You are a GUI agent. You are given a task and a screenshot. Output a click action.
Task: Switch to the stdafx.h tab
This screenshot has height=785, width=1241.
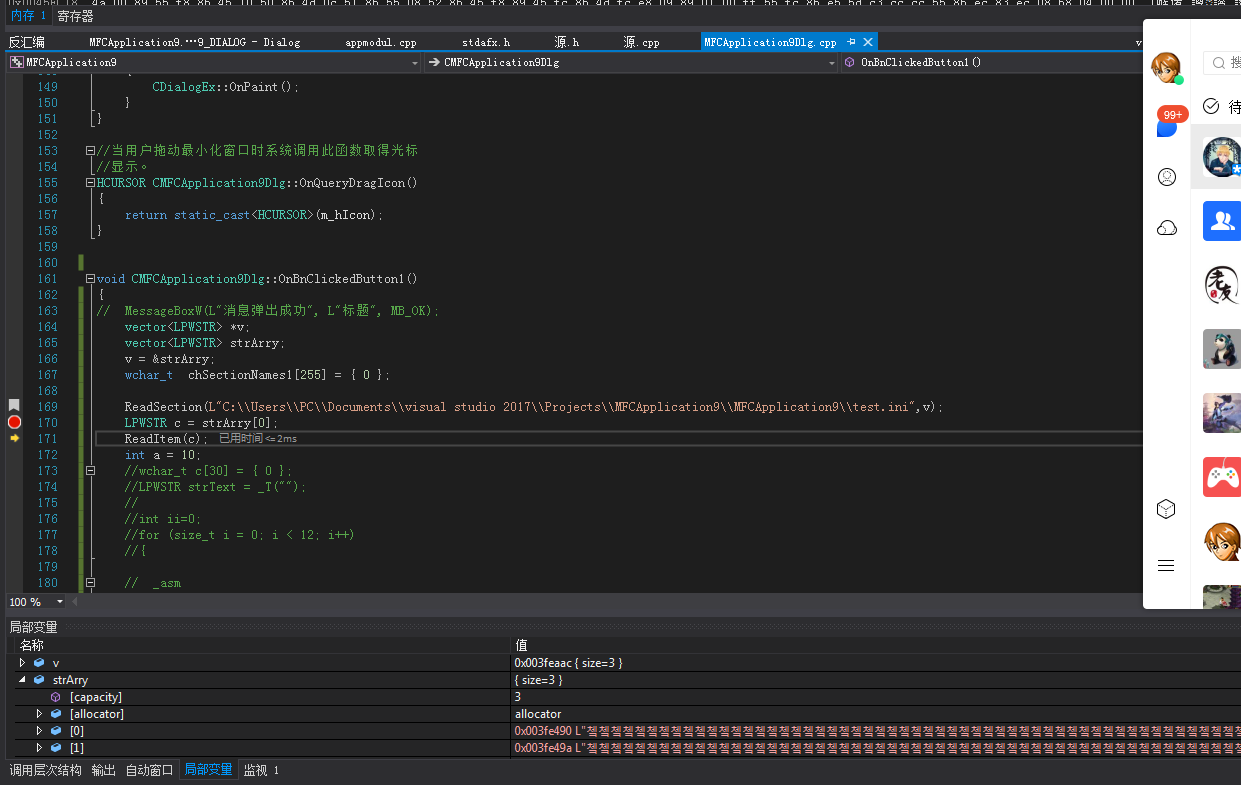(486, 42)
